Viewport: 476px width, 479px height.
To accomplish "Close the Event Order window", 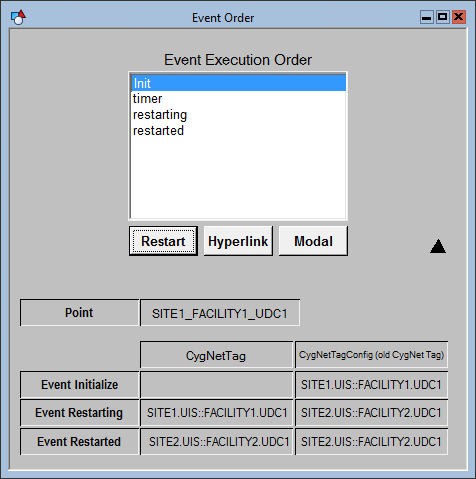I will [459, 17].
